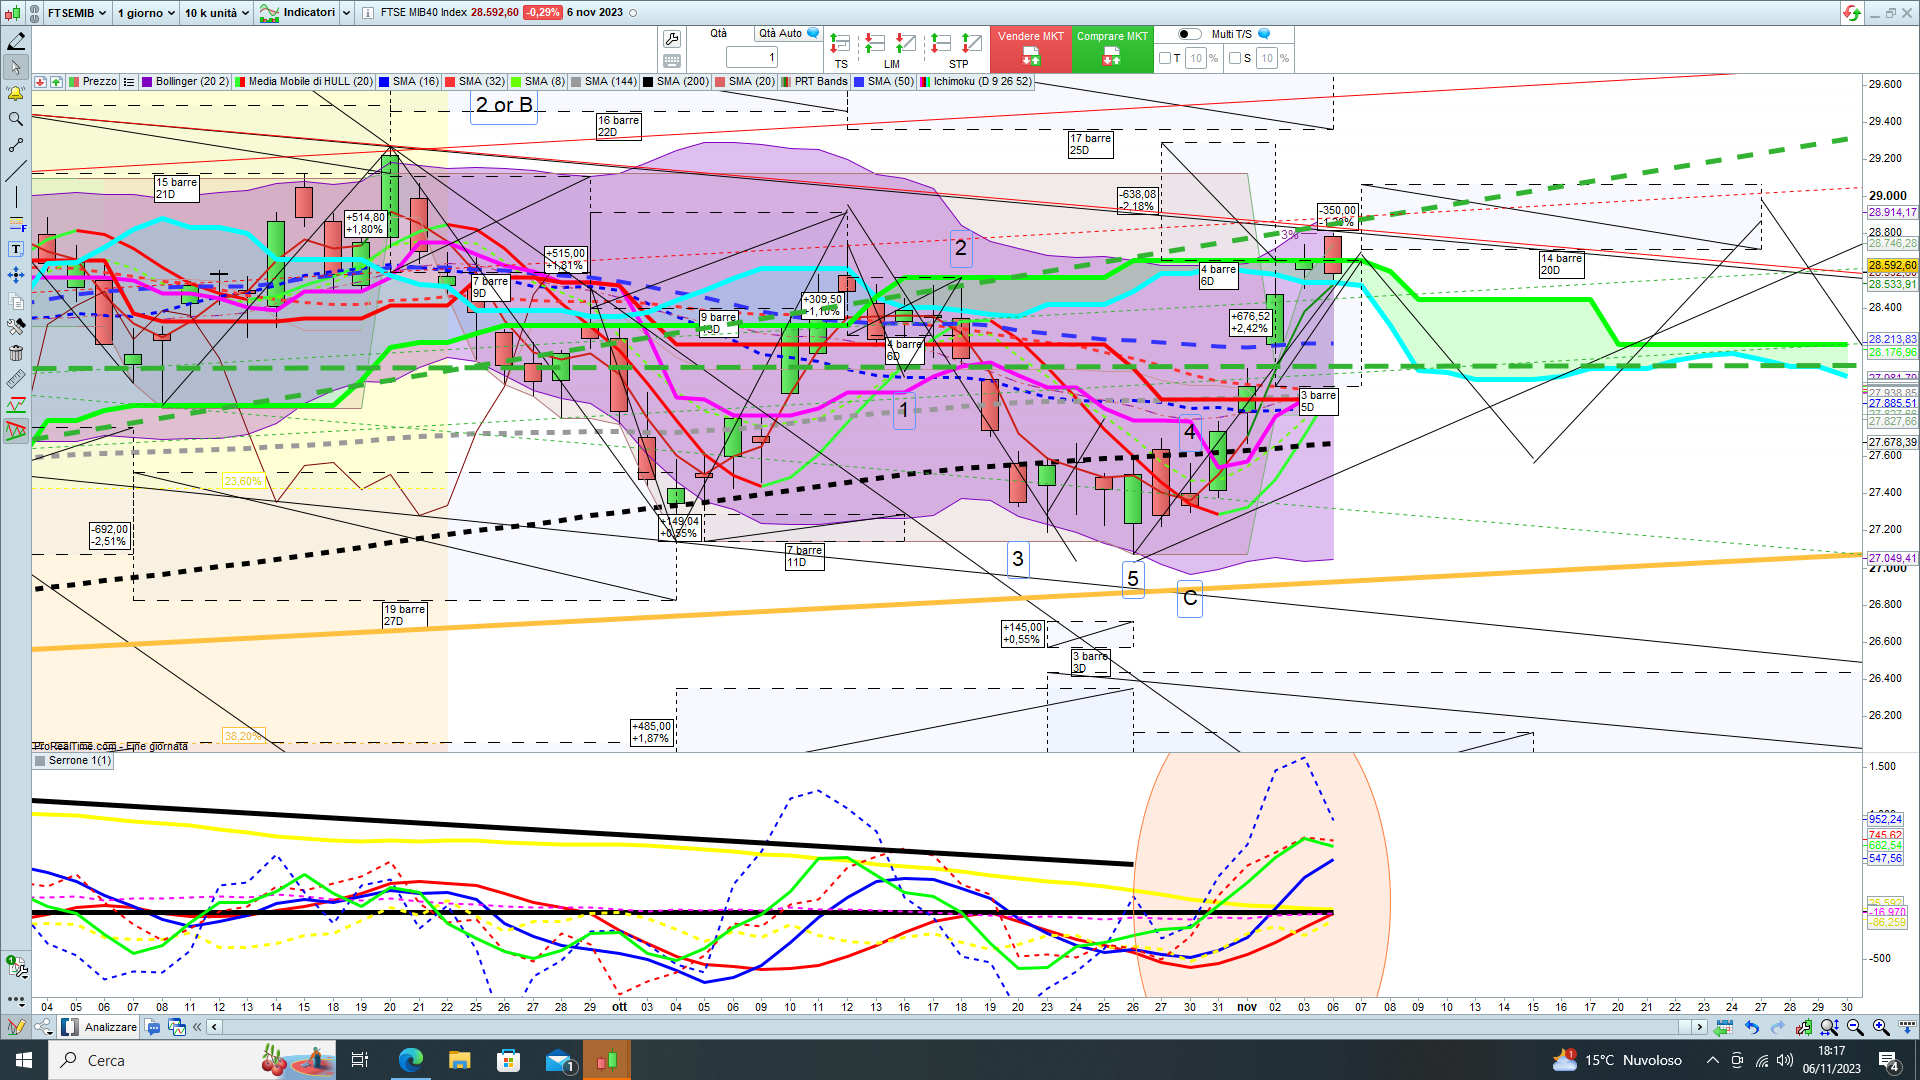Toggle the Multi T/S switch

click(x=1189, y=34)
